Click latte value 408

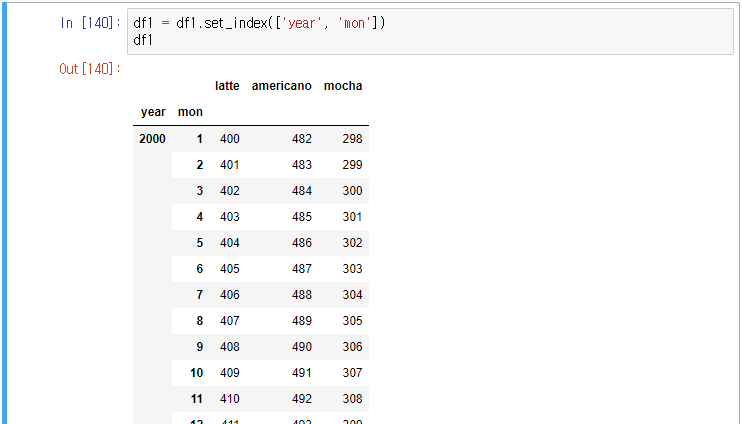pos(230,347)
